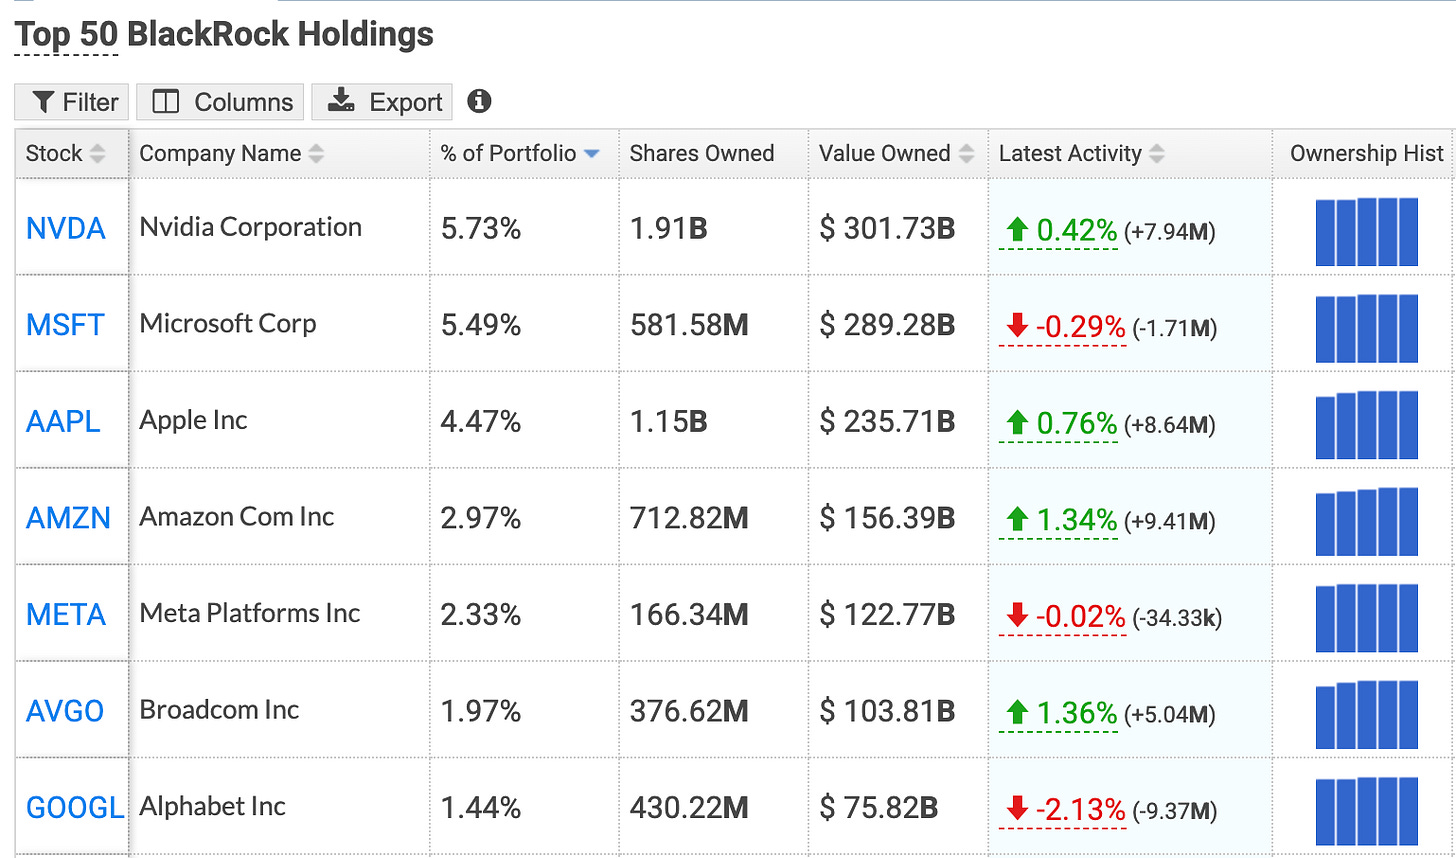The width and height of the screenshot is (1456, 858).
Task: Click the green up arrow in Apple row
Action: pos(1017,424)
